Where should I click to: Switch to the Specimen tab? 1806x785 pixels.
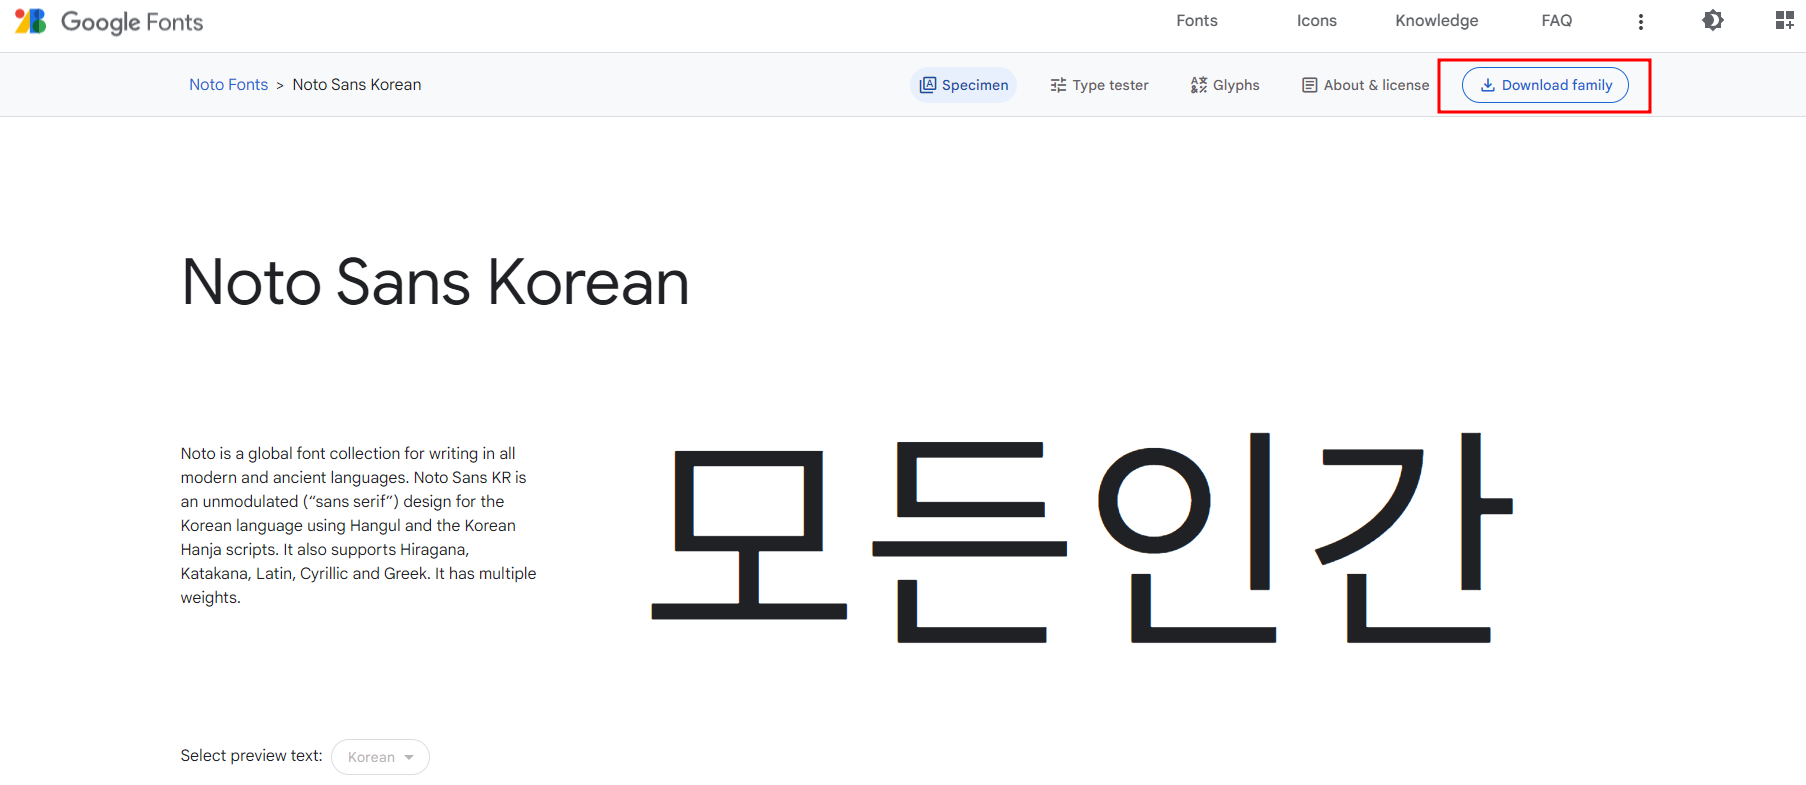tap(963, 85)
